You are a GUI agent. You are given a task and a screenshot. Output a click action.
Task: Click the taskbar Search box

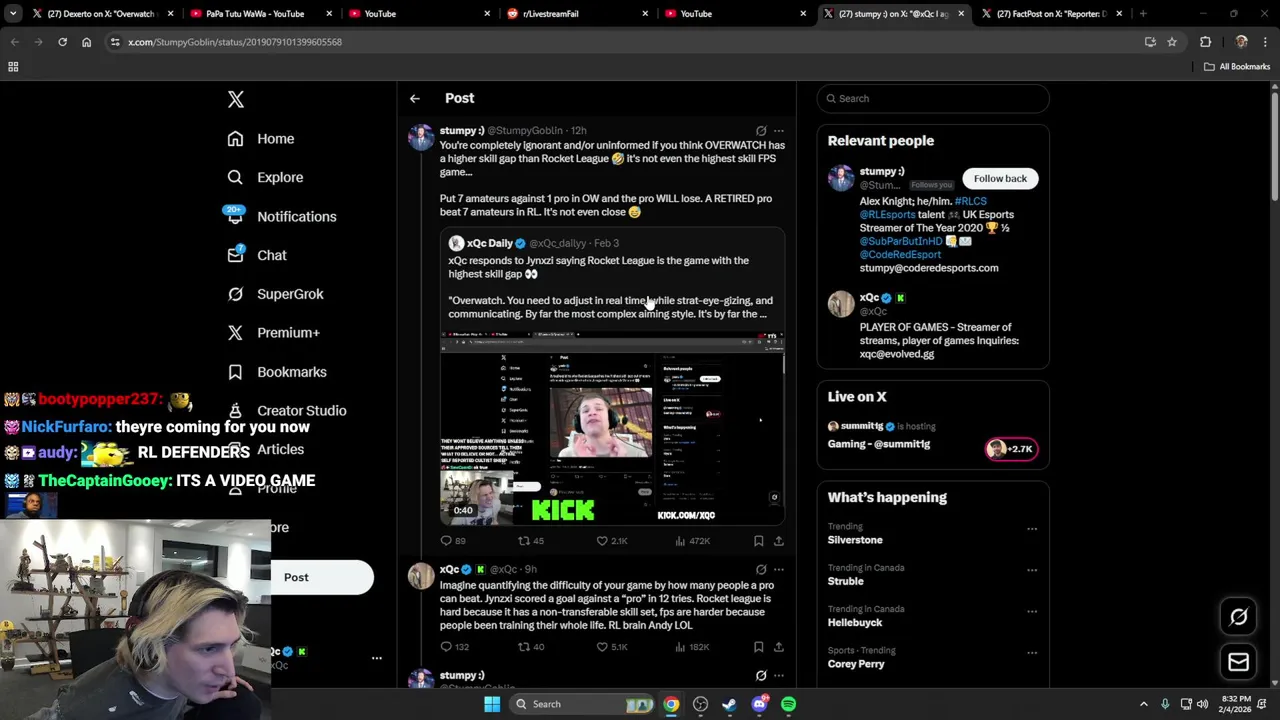point(585,704)
